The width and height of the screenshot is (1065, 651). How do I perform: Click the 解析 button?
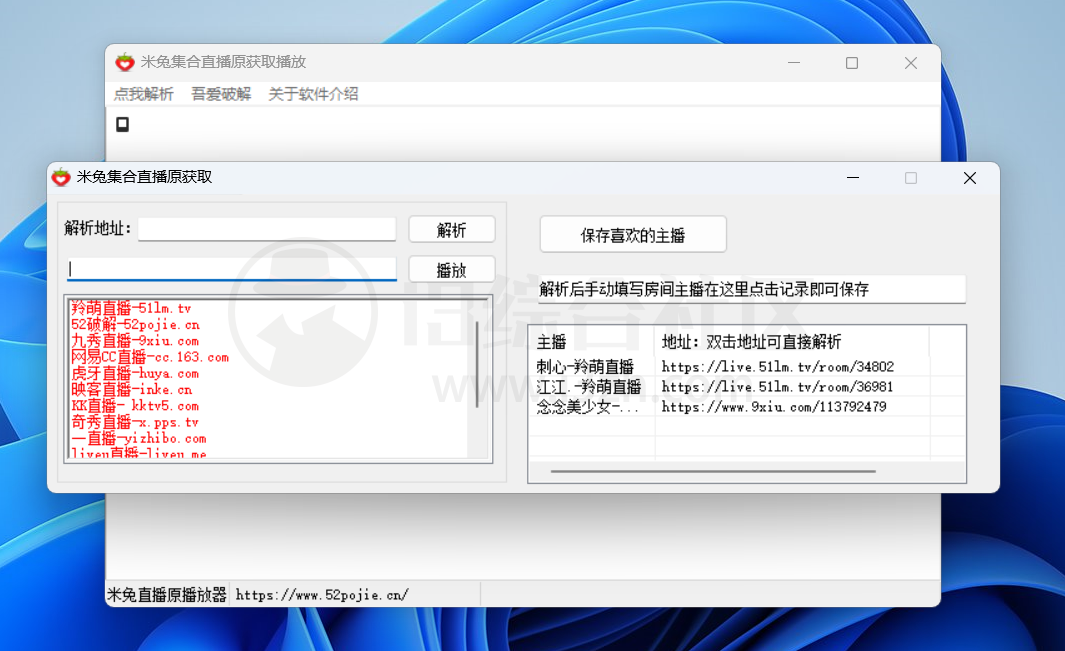coord(452,230)
